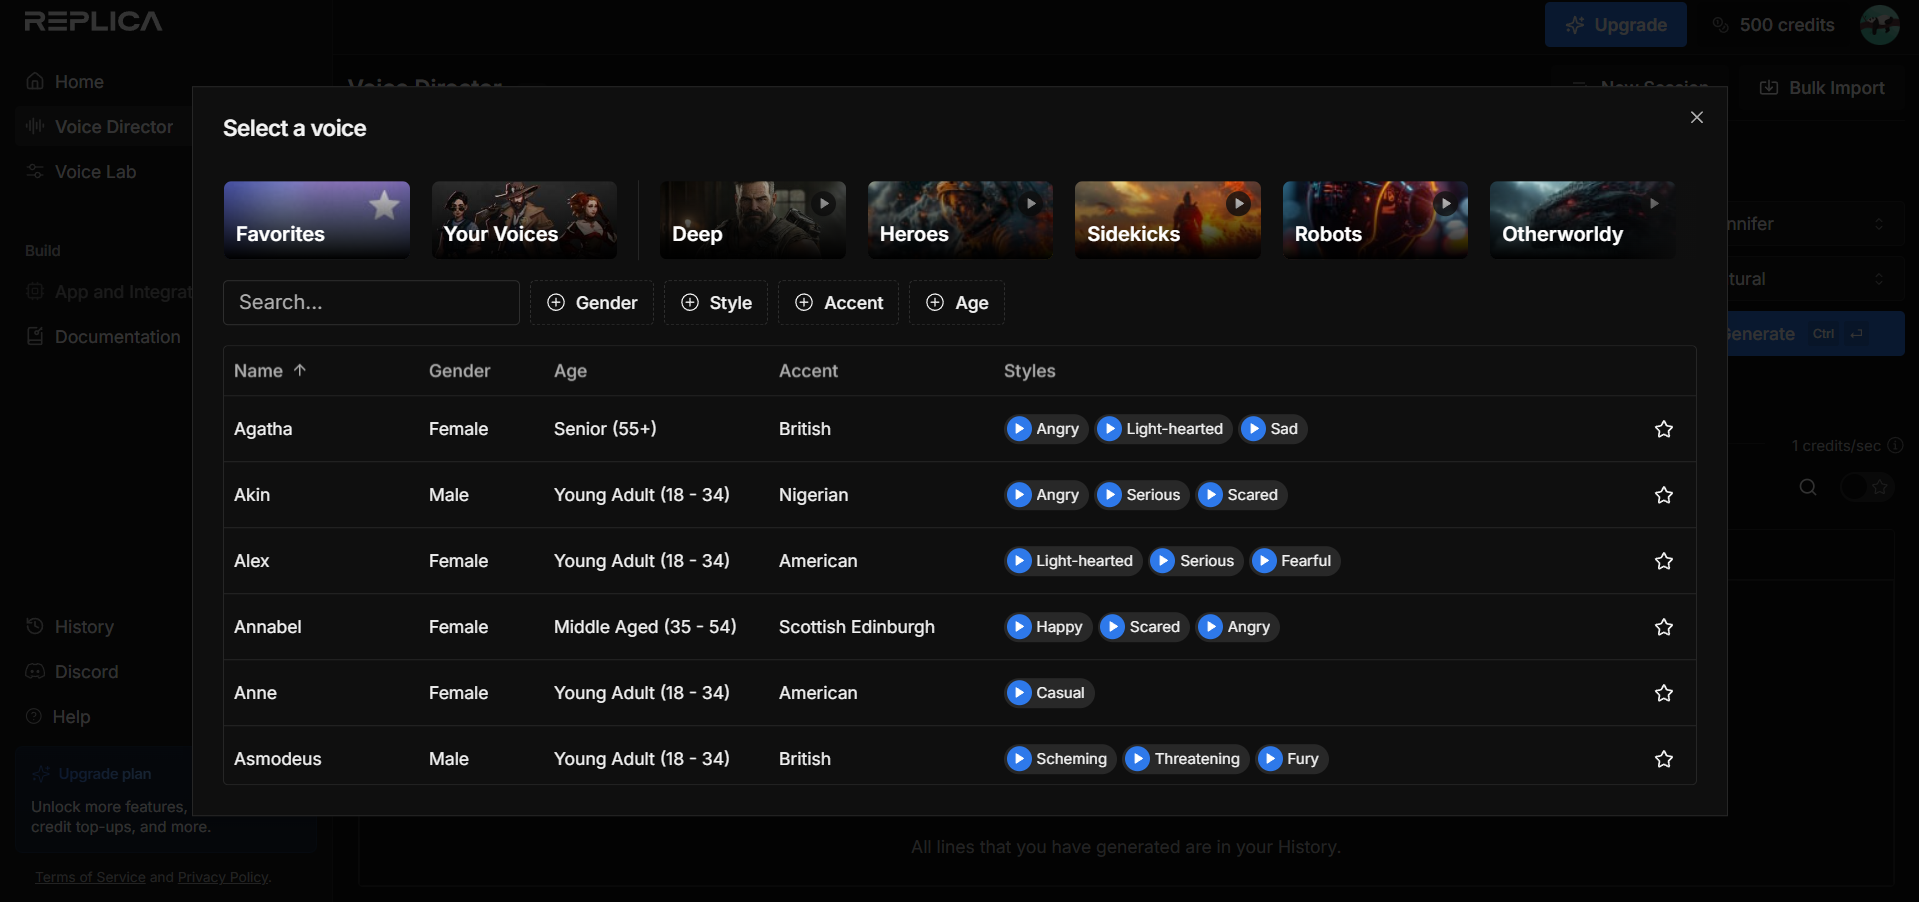Screen dimensions: 1919x902
Task: Open Help using the question mark icon
Action: point(34,716)
